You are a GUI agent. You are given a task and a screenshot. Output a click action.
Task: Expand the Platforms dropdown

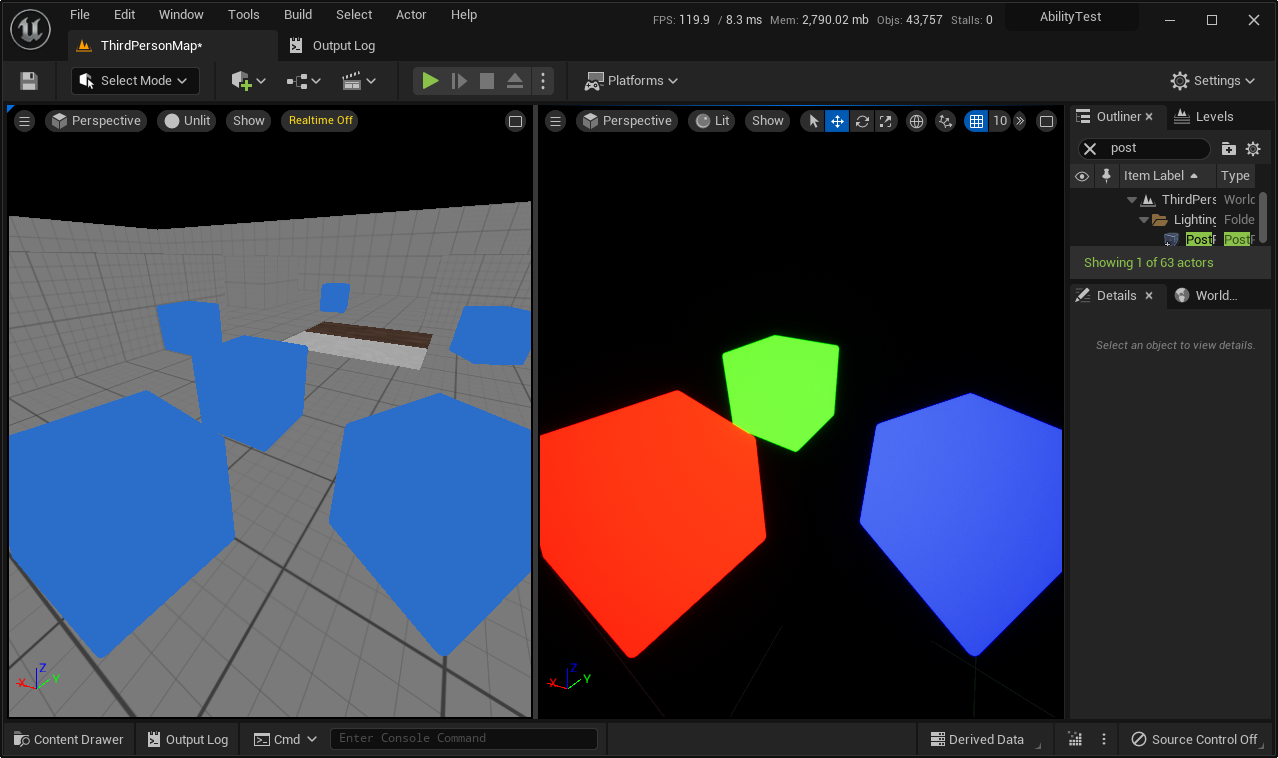(632, 81)
